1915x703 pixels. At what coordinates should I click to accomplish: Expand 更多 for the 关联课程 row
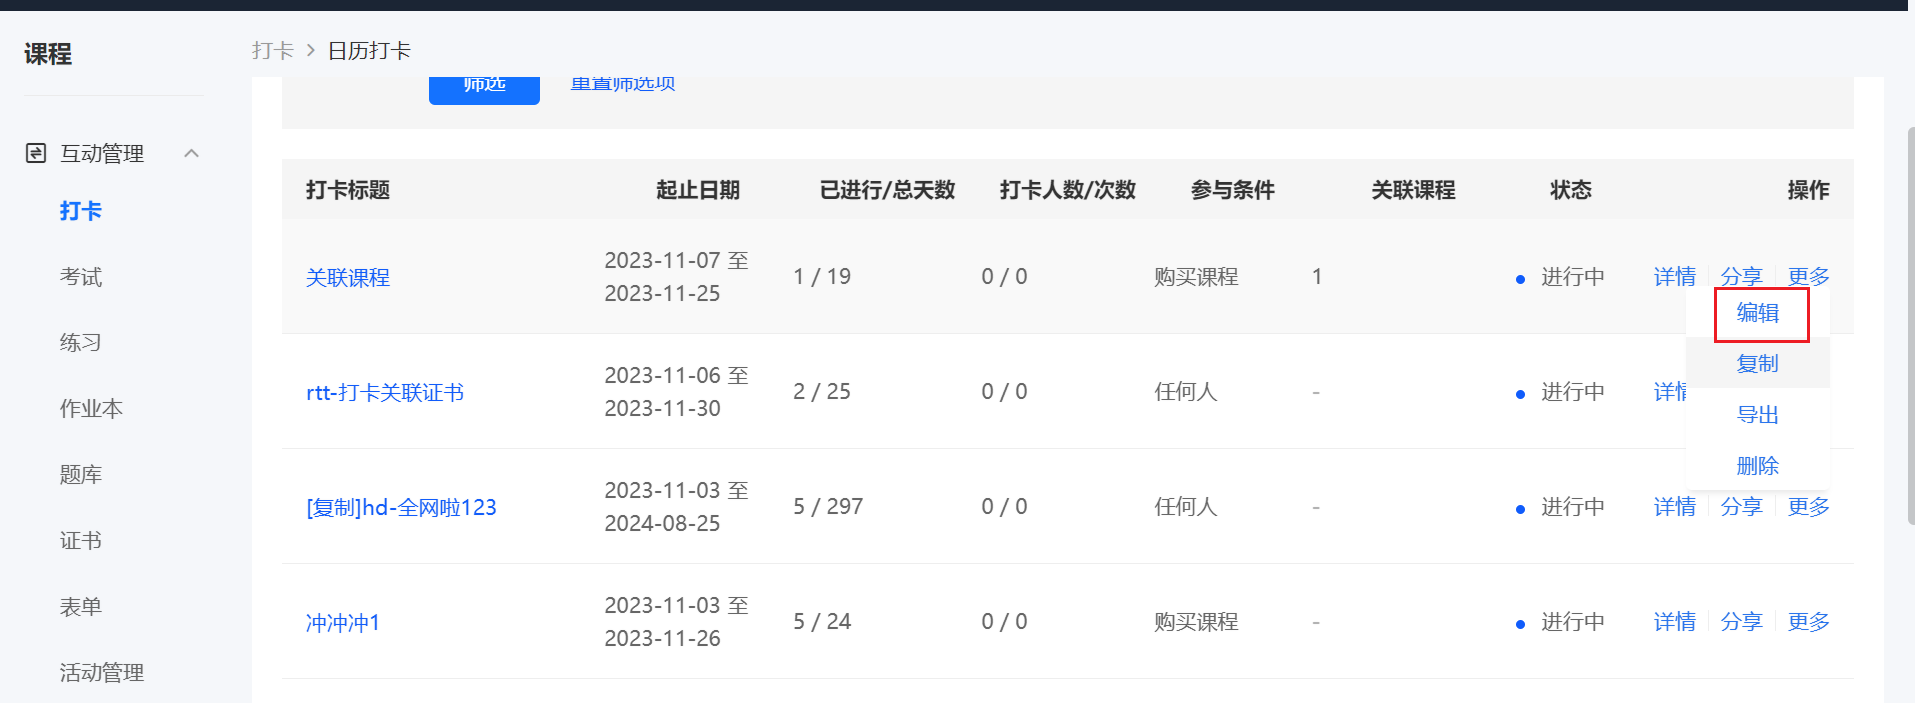tap(1808, 277)
